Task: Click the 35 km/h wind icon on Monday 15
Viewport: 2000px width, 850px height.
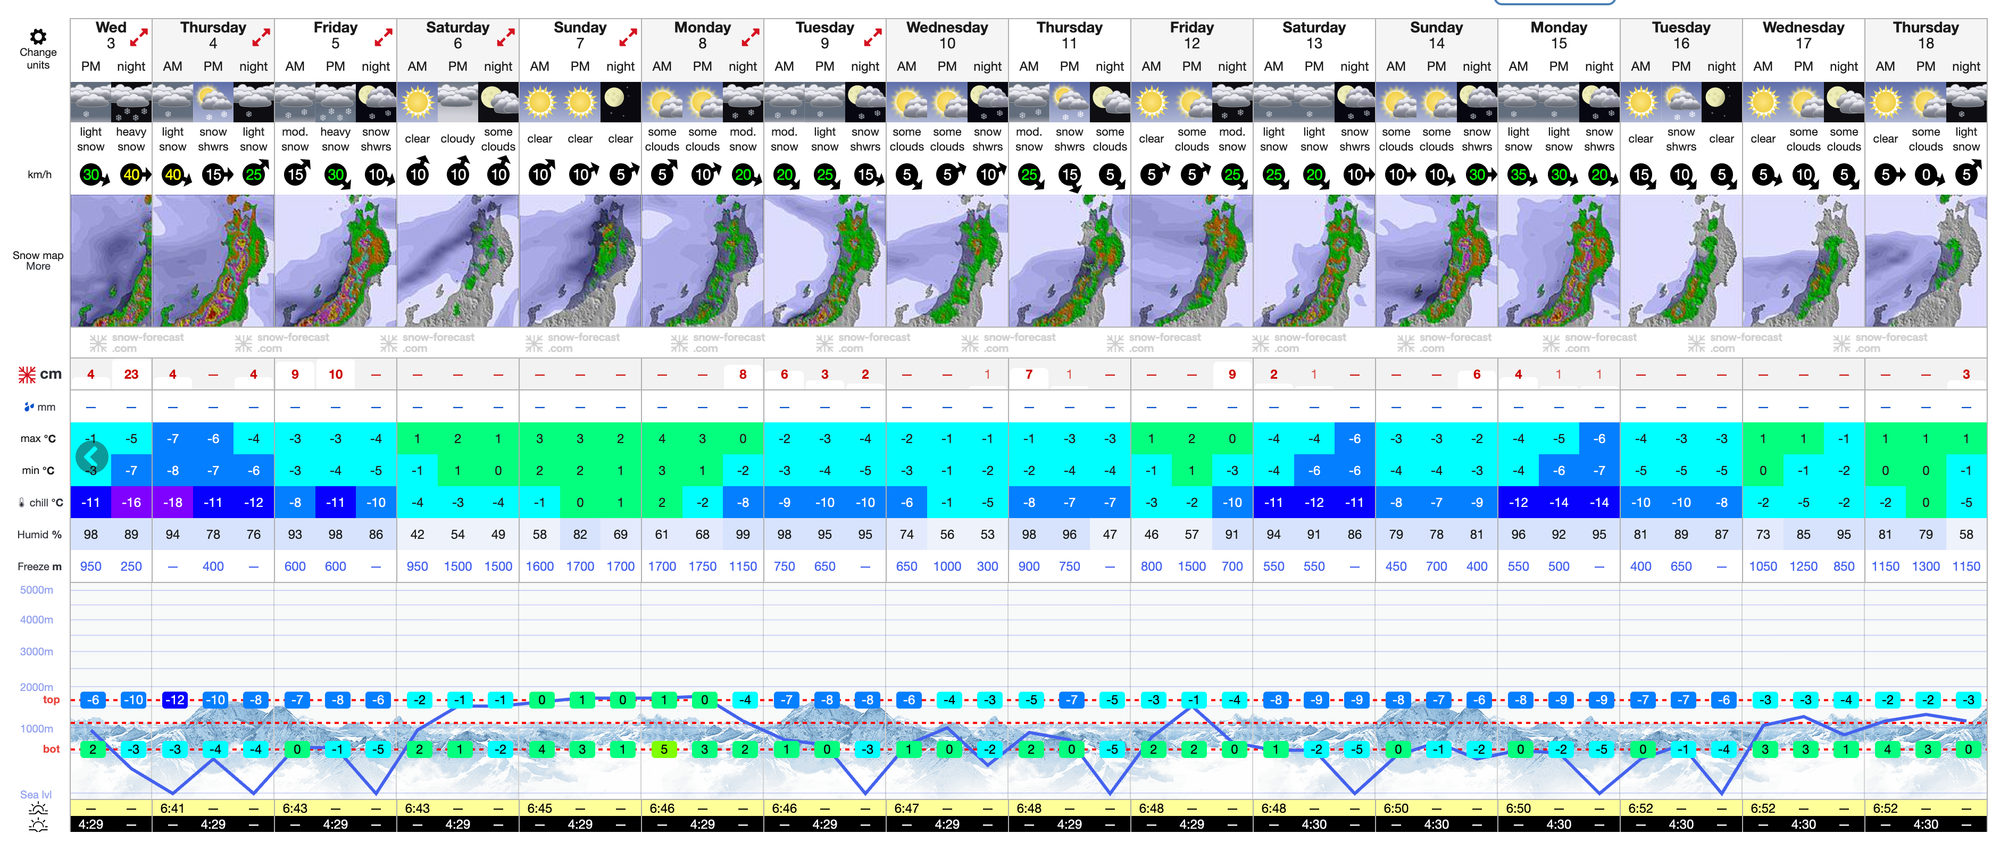Action: [1519, 175]
